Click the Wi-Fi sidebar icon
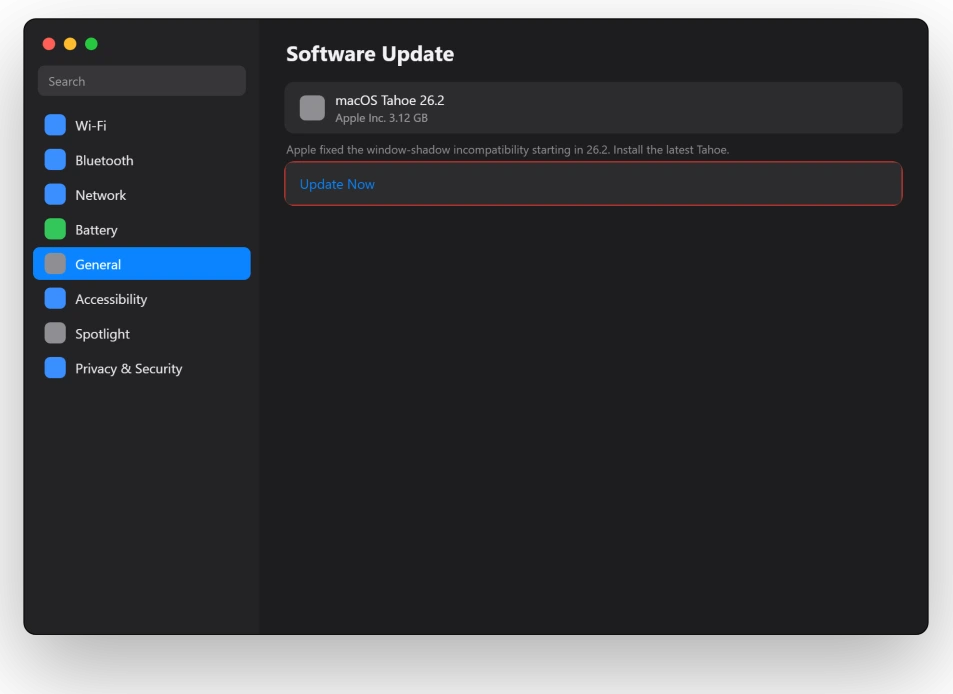The height and width of the screenshot is (694, 953). tap(55, 125)
